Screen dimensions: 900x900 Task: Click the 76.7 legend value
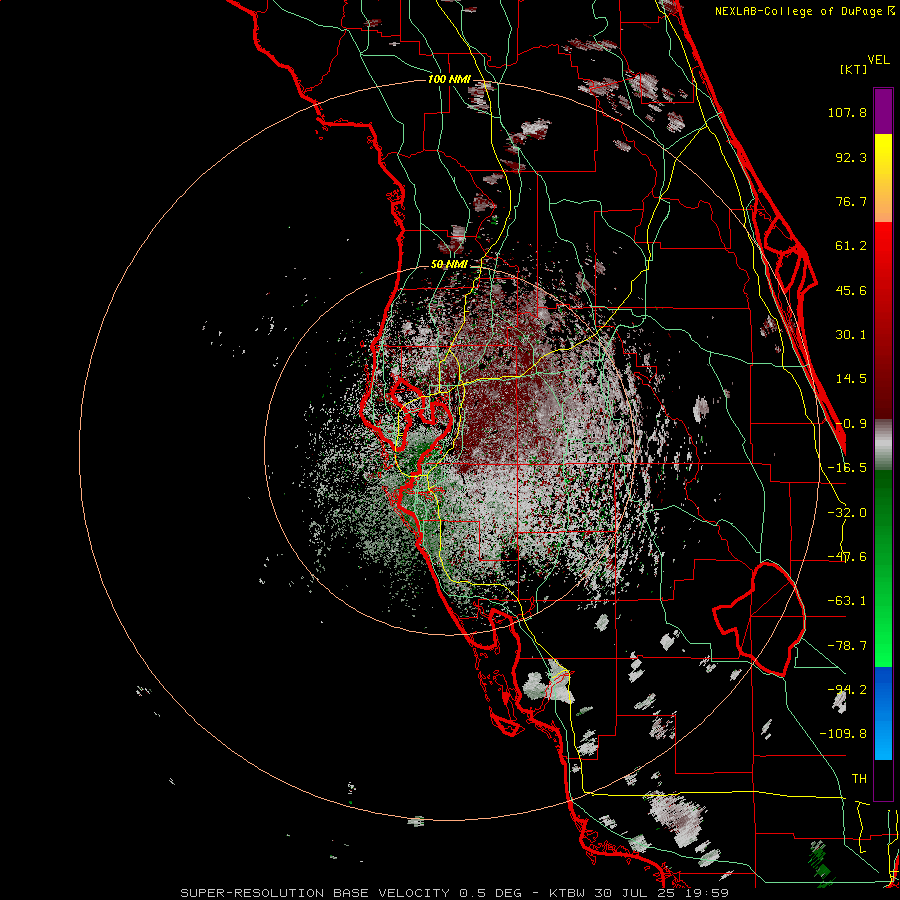point(851,201)
